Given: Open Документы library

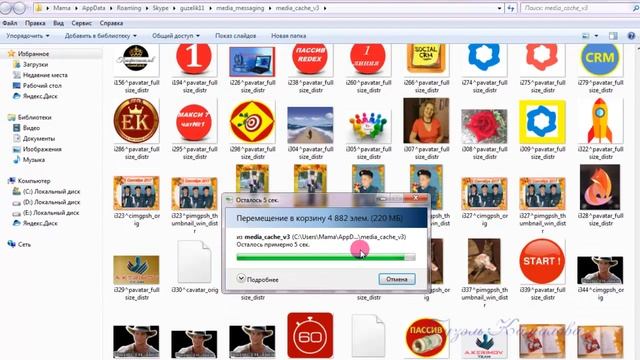Looking at the screenshot, I should point(39,139).
